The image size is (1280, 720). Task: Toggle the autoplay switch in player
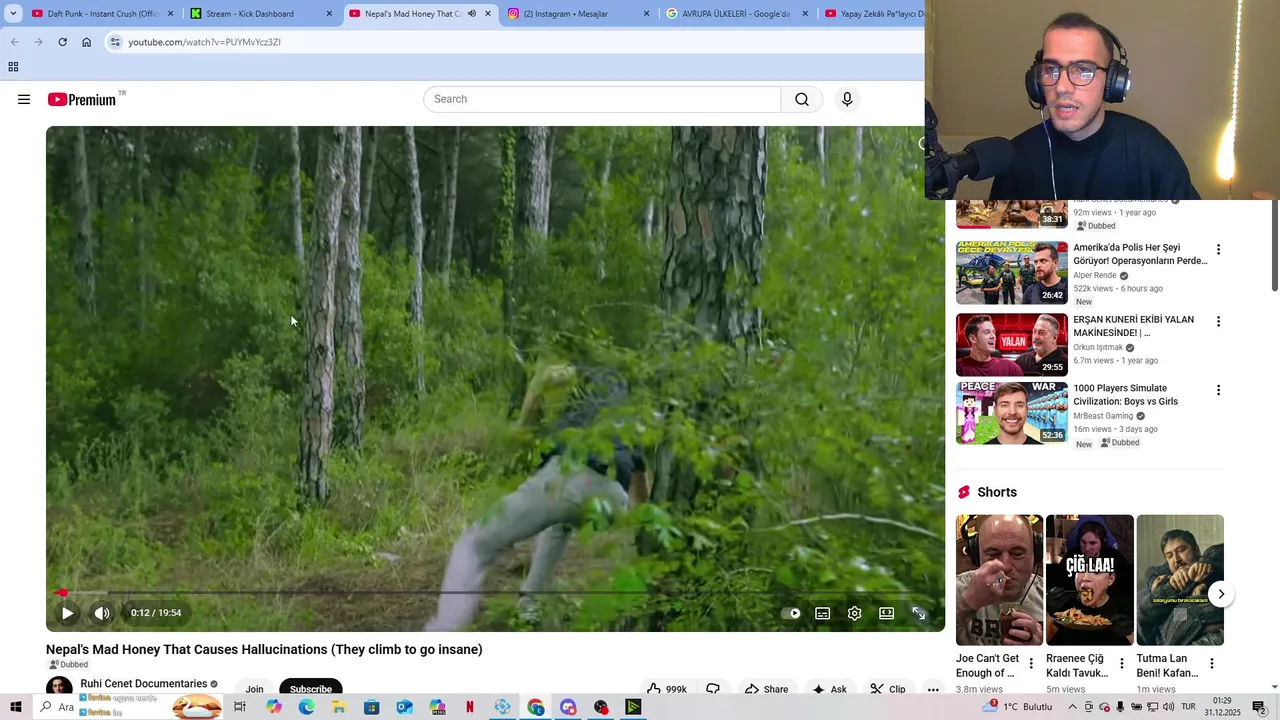click(791, 613)
